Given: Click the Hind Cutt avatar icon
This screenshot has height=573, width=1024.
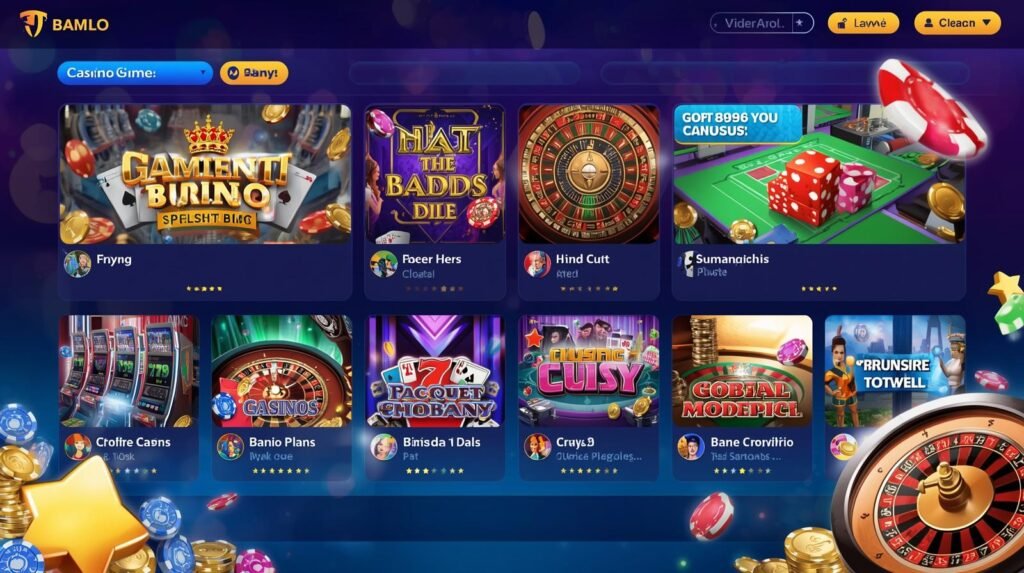Looking at the screenshot, I should pyautogui.click(x=537, y=264).
